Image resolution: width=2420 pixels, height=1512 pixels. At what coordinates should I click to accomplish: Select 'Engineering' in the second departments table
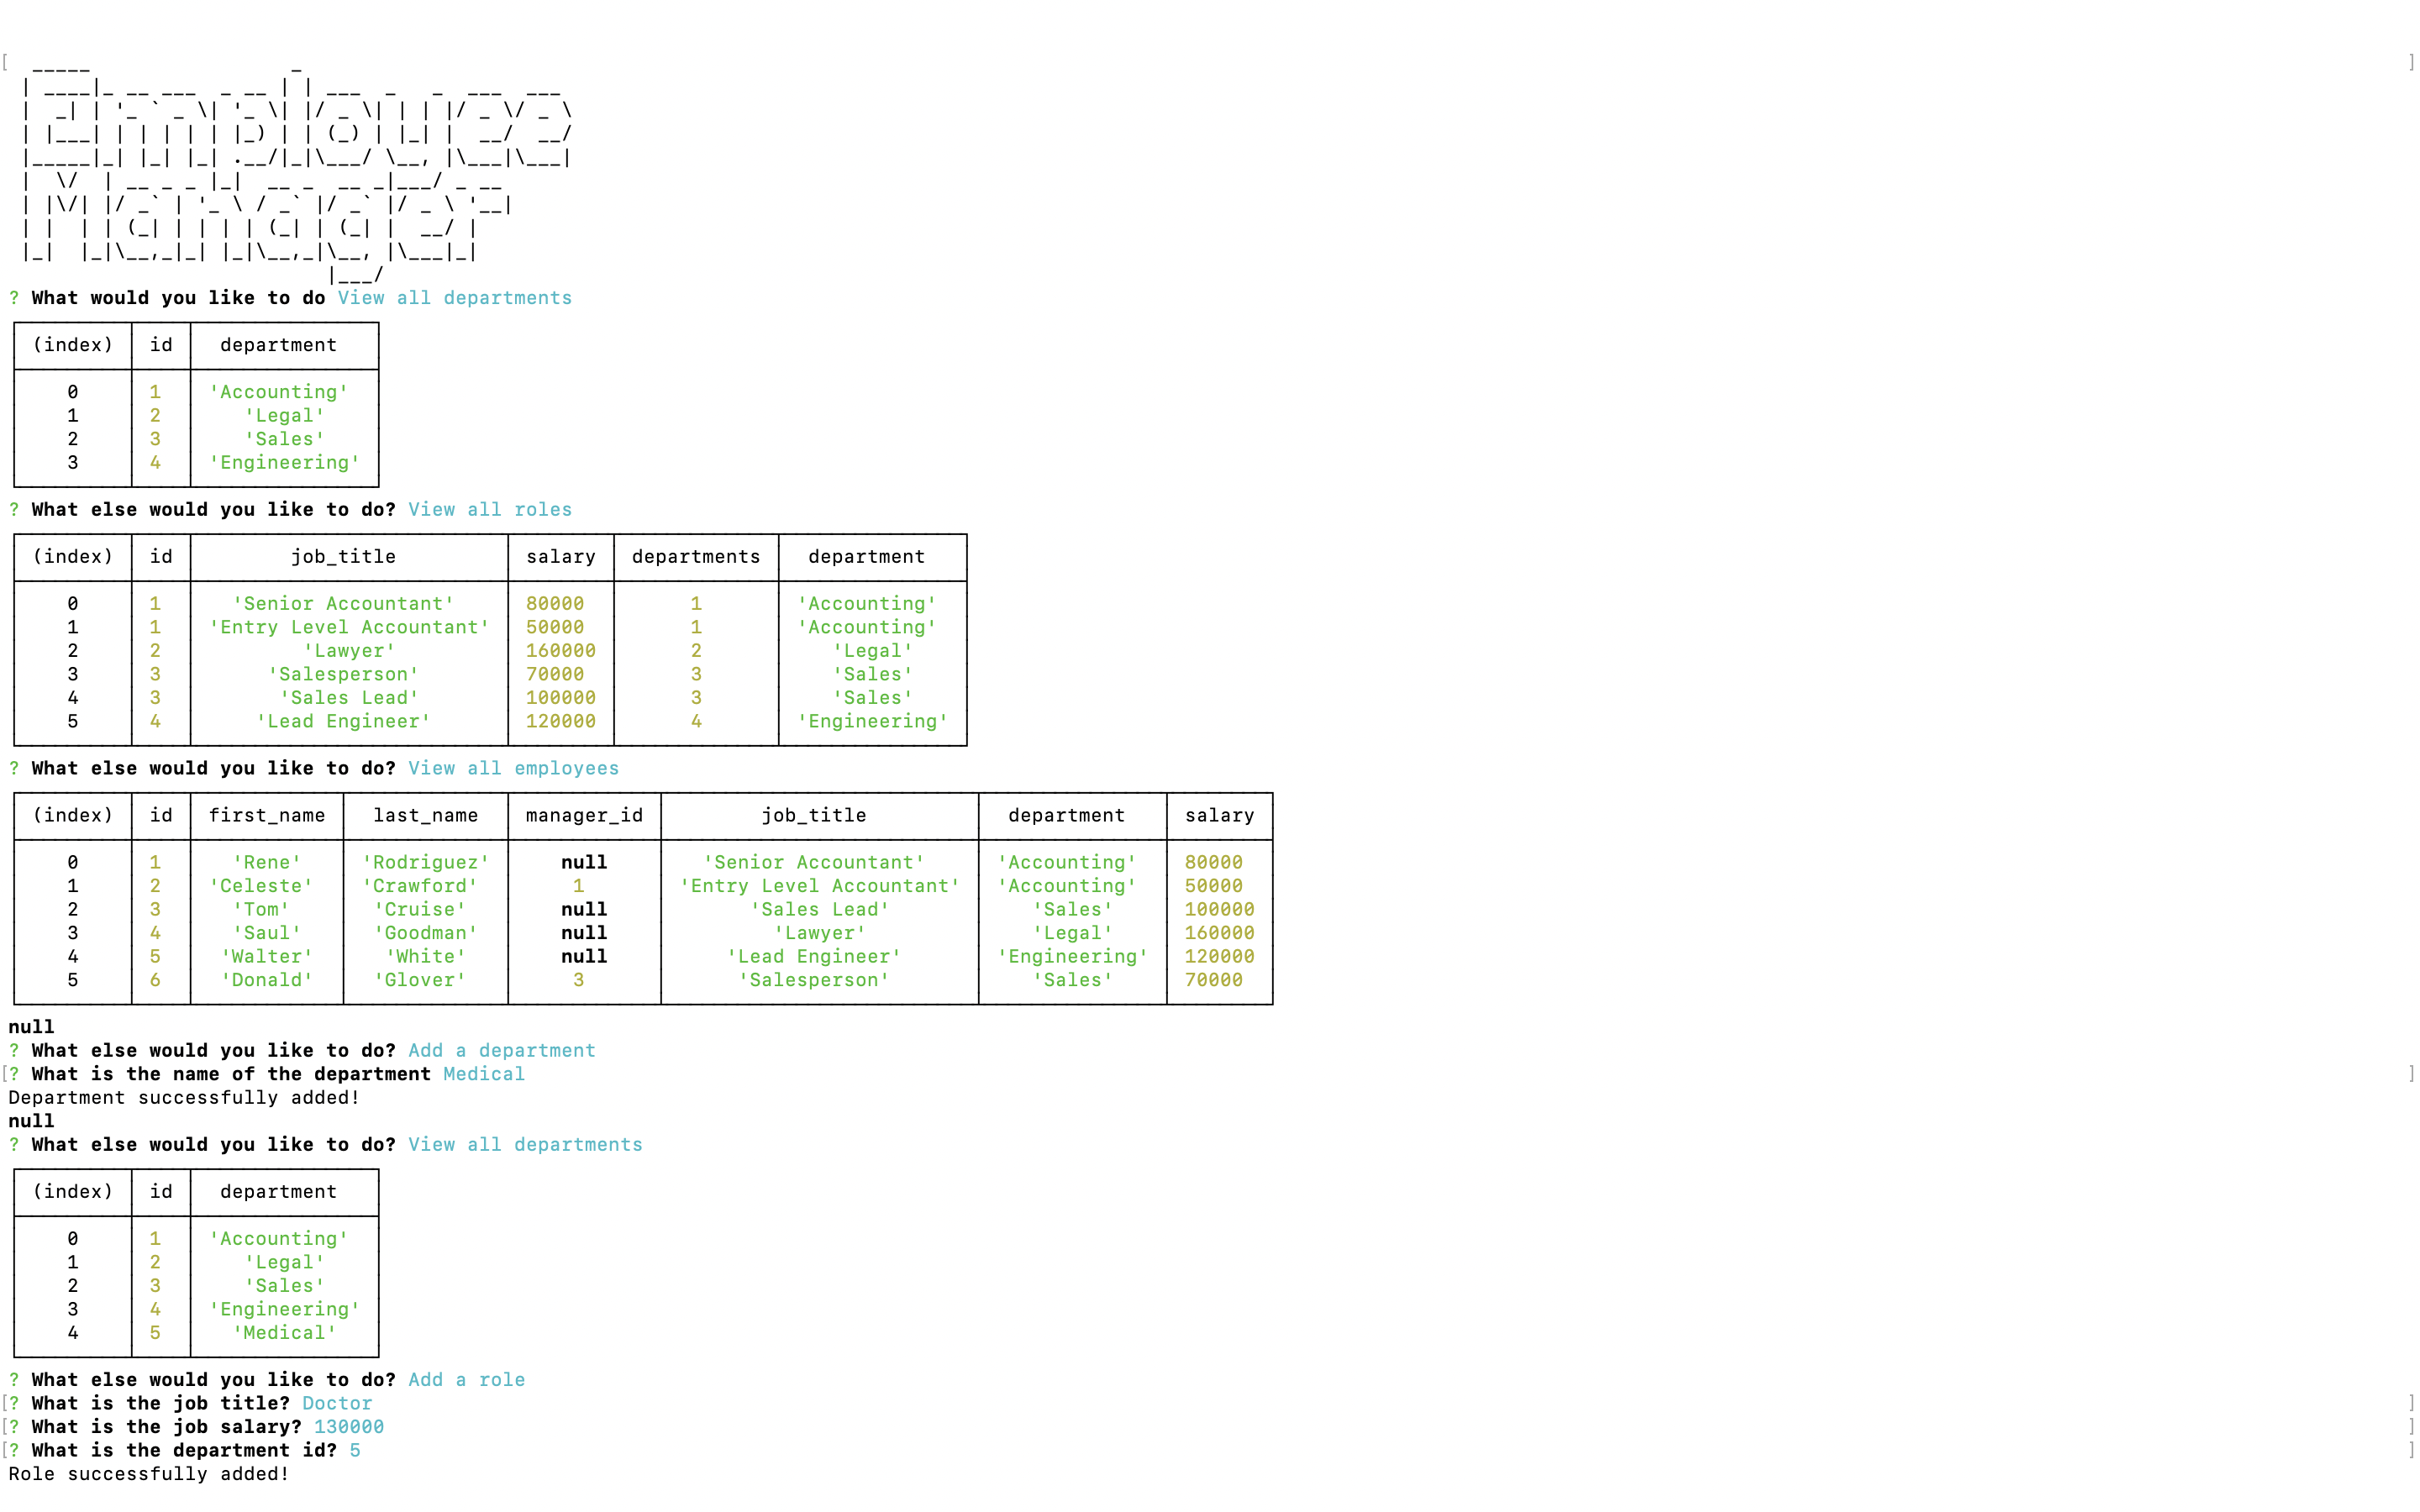tap(283, 1309)
